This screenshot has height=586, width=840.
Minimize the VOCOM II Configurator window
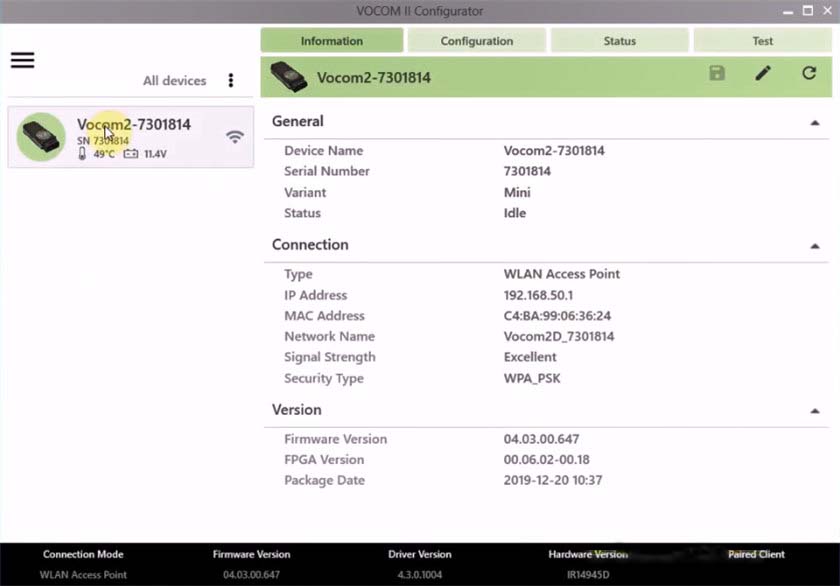tap(788, 11)
